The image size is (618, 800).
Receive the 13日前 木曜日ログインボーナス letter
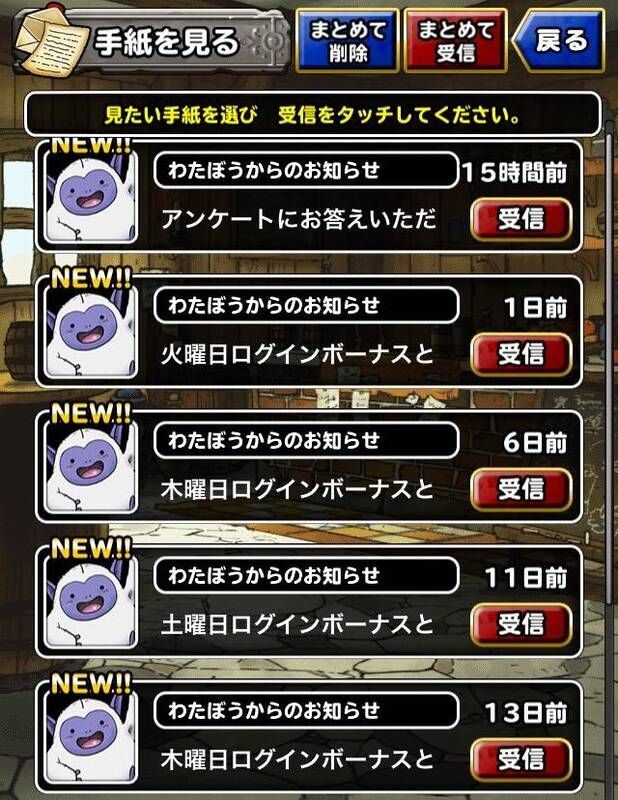coord(521,759)
